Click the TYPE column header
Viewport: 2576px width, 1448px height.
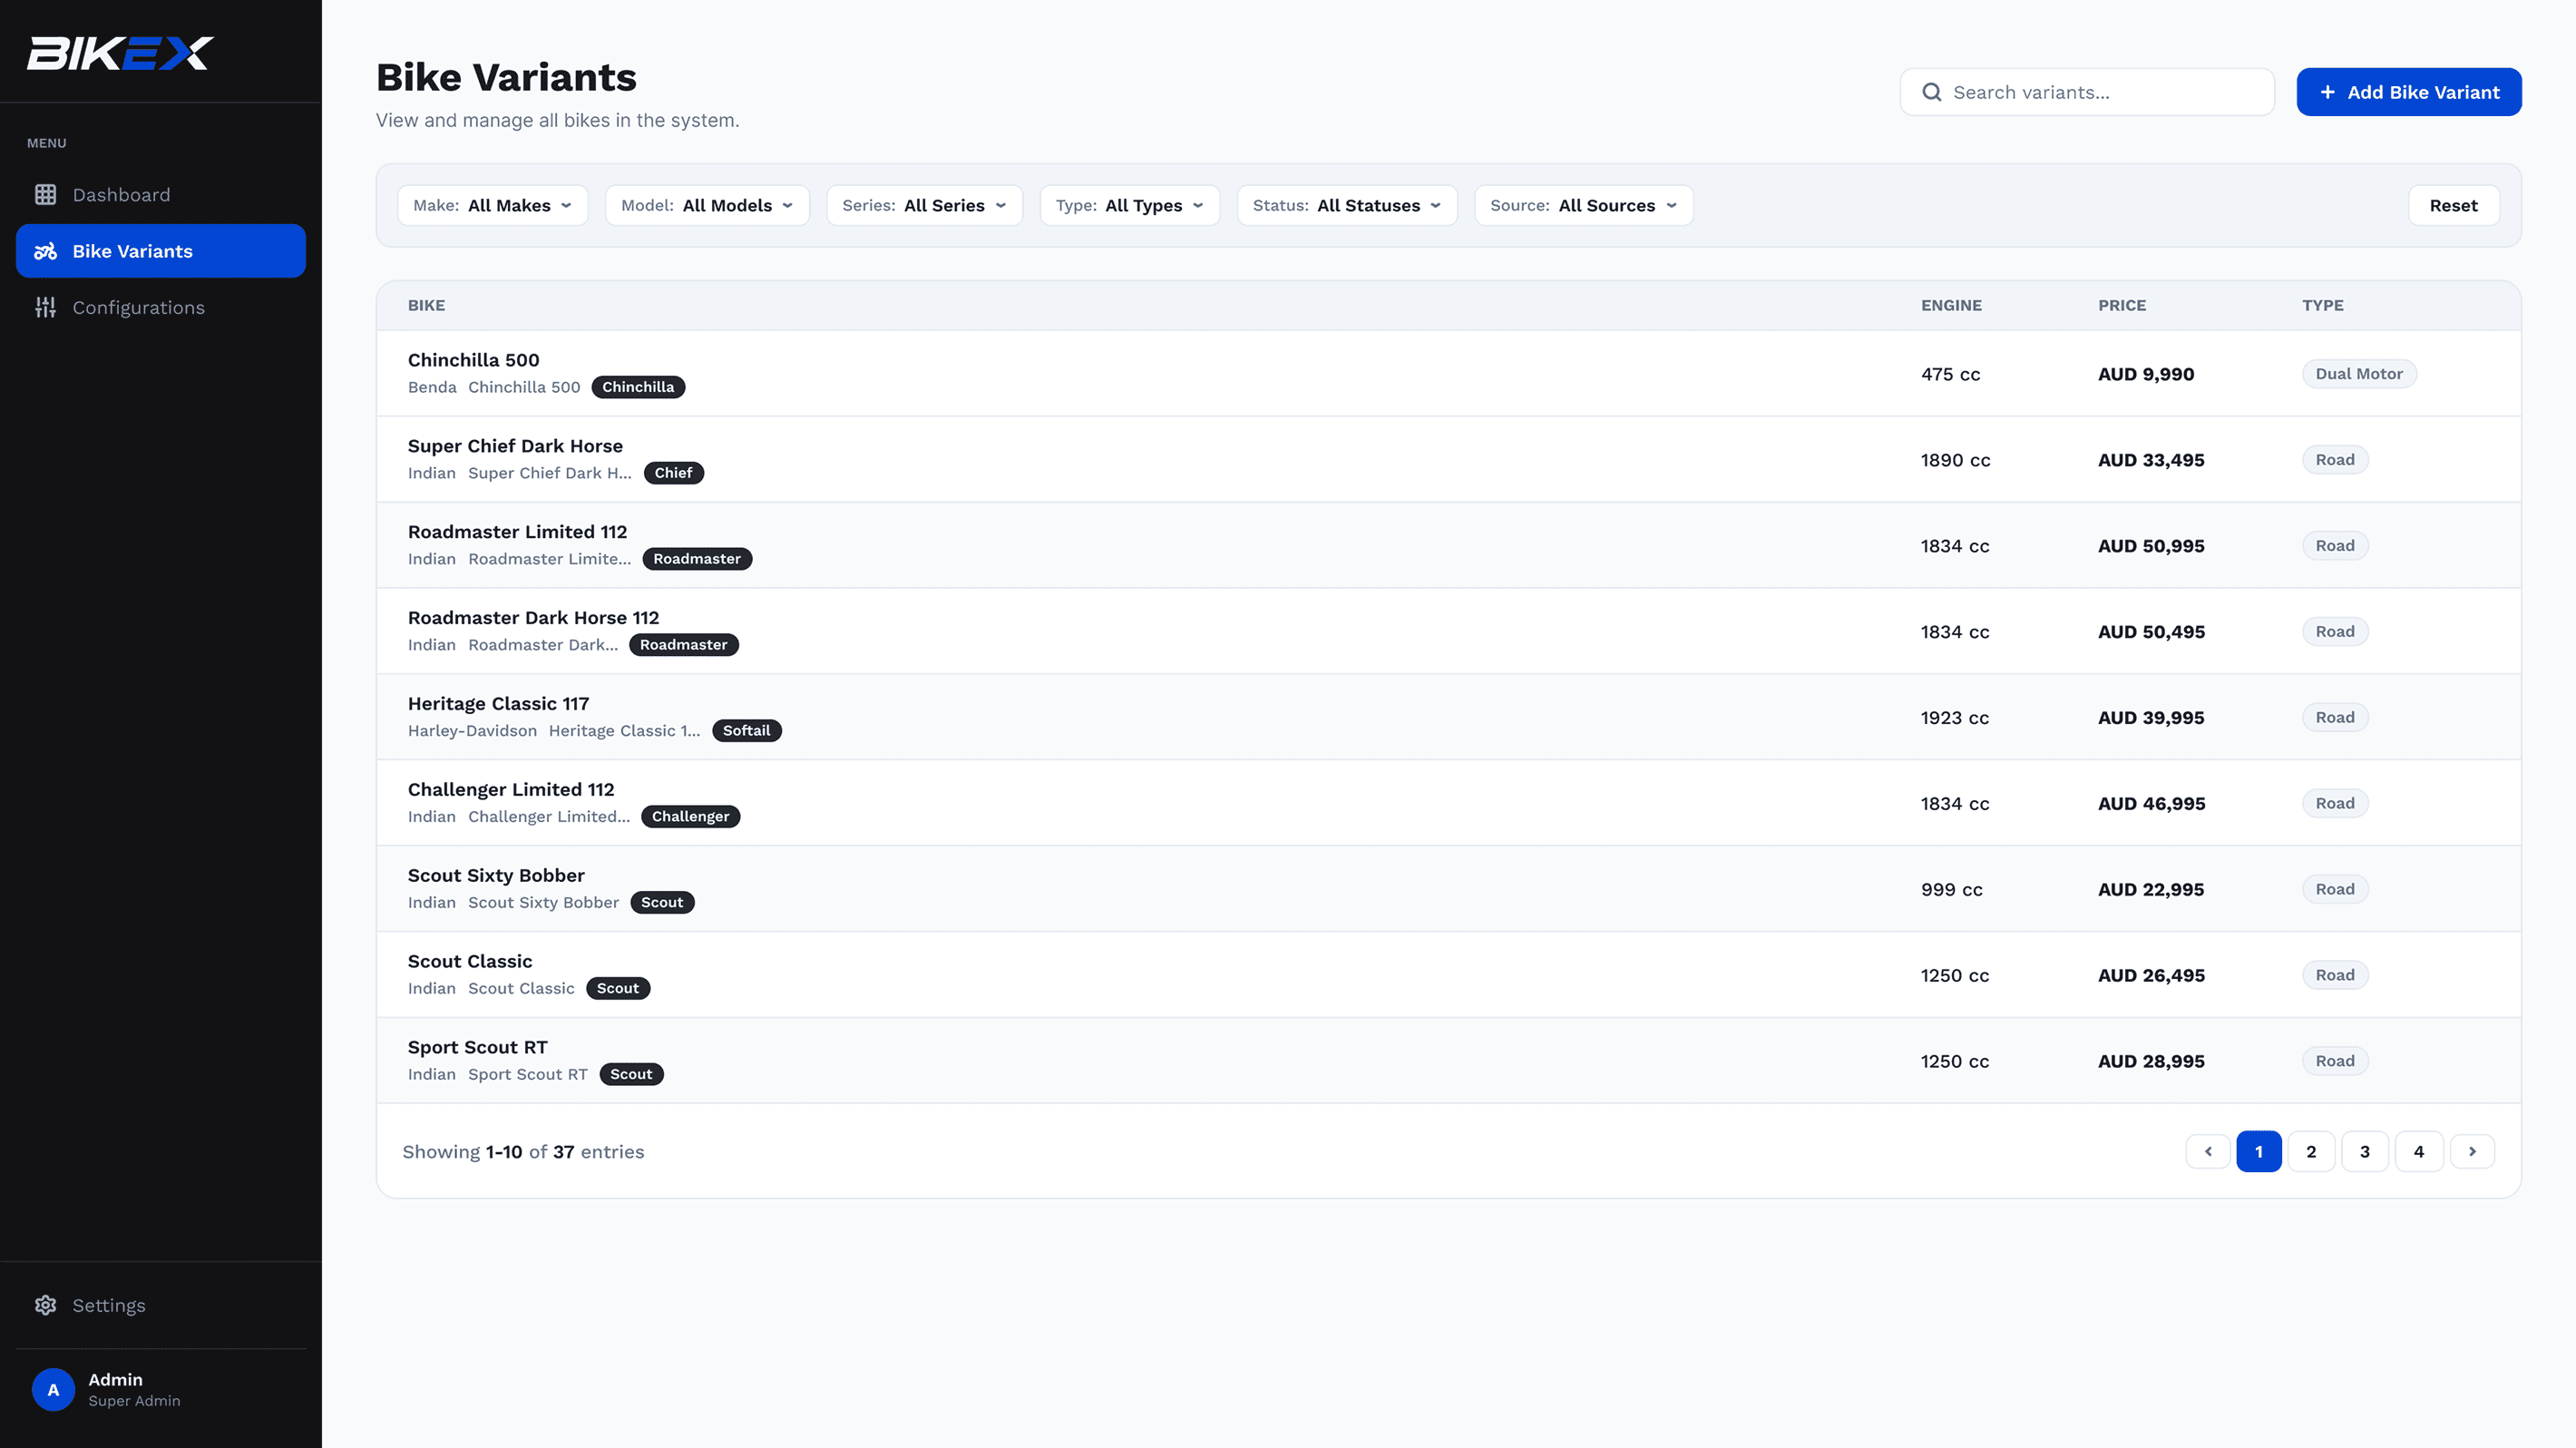pyautogui.click(x=2322, y=305)
